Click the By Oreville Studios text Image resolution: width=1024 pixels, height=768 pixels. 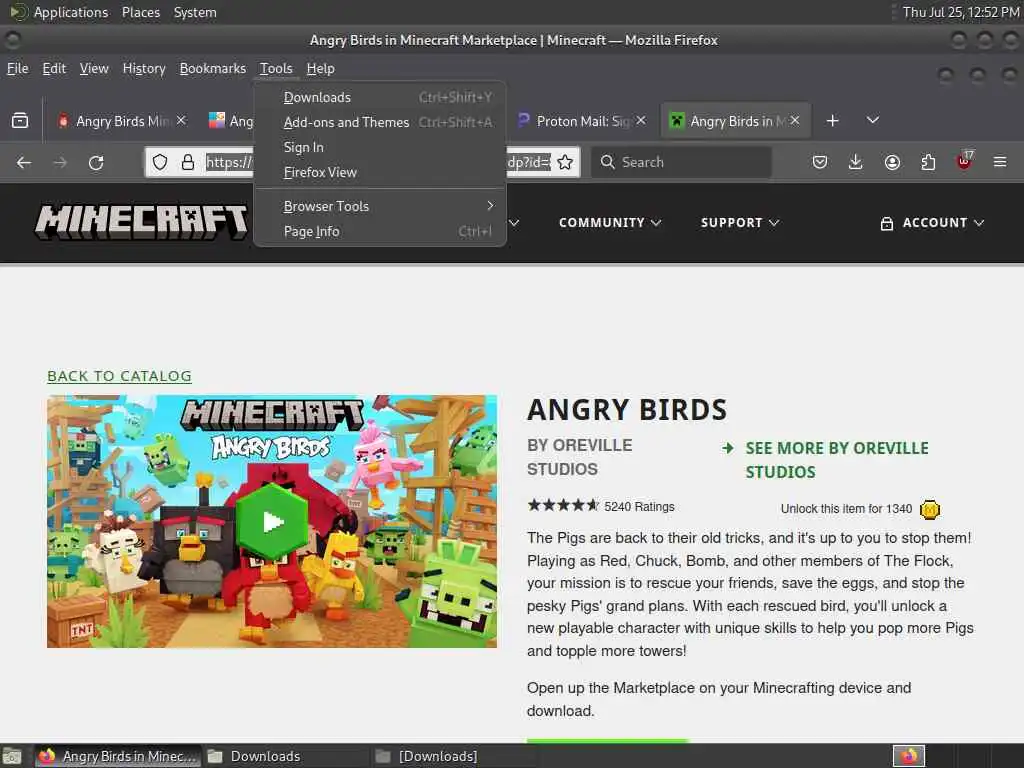pos(580,457)
